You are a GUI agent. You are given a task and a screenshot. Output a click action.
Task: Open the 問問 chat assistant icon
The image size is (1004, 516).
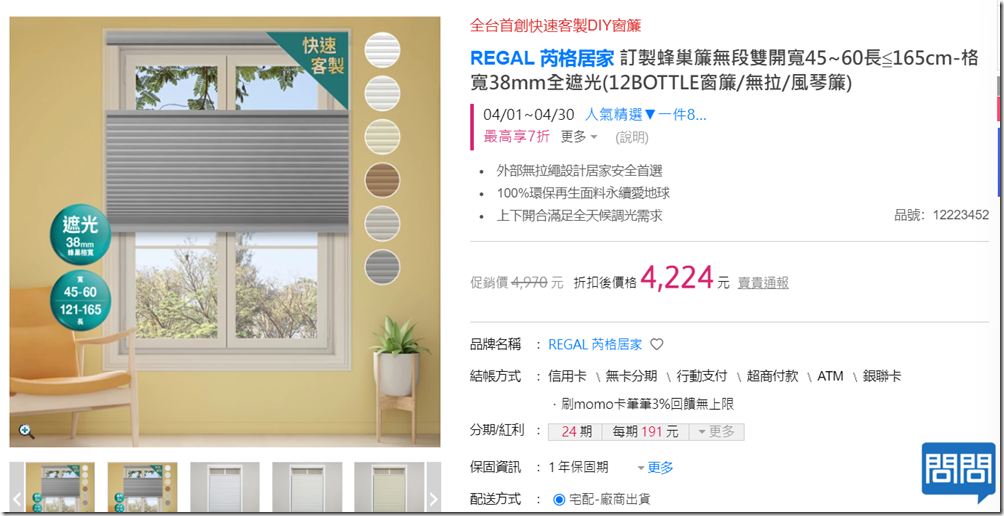point(959,473)
